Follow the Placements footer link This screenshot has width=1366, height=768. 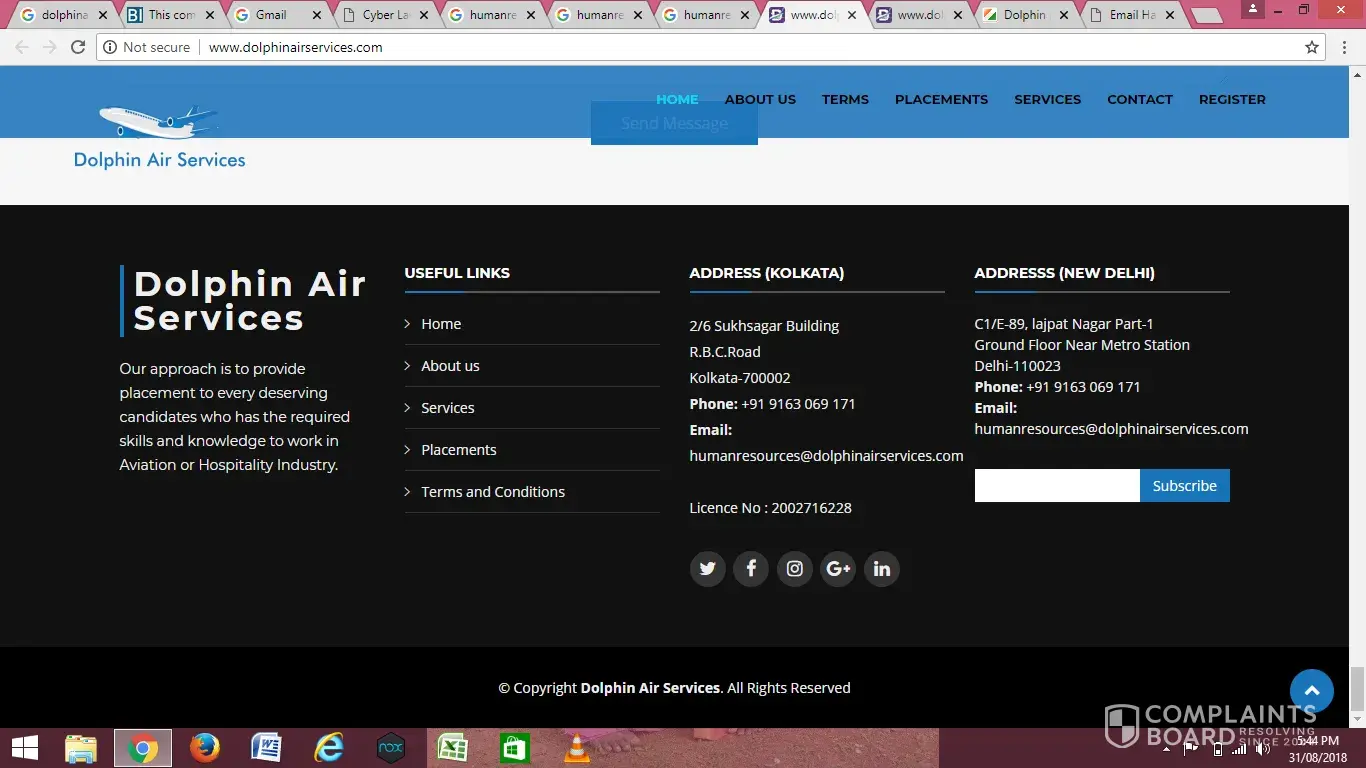pyautogui.click(x=459, y=450)
